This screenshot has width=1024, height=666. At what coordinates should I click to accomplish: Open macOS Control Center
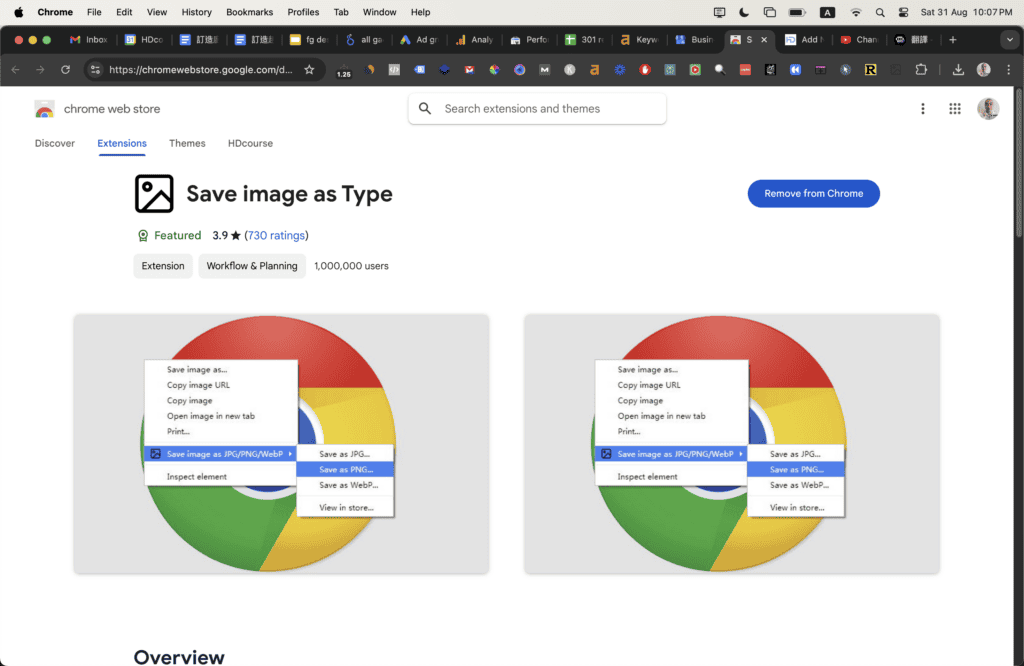pyautogui.click(x=903, y=12)
